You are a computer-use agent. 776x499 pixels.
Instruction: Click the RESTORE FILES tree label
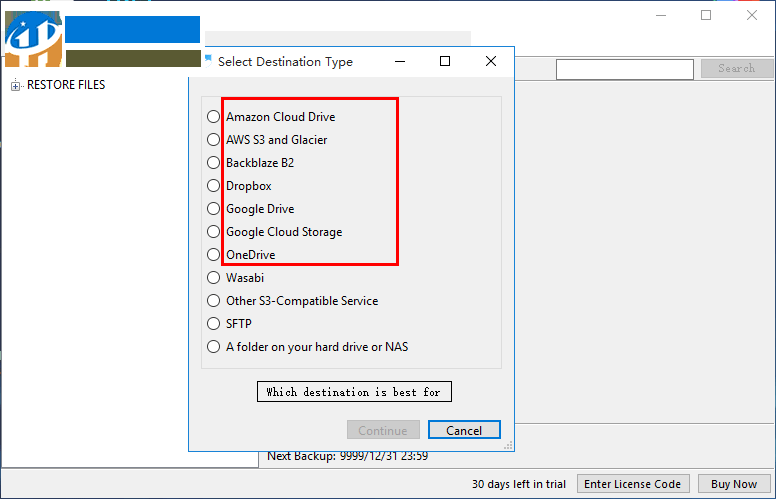coord(66,85)
